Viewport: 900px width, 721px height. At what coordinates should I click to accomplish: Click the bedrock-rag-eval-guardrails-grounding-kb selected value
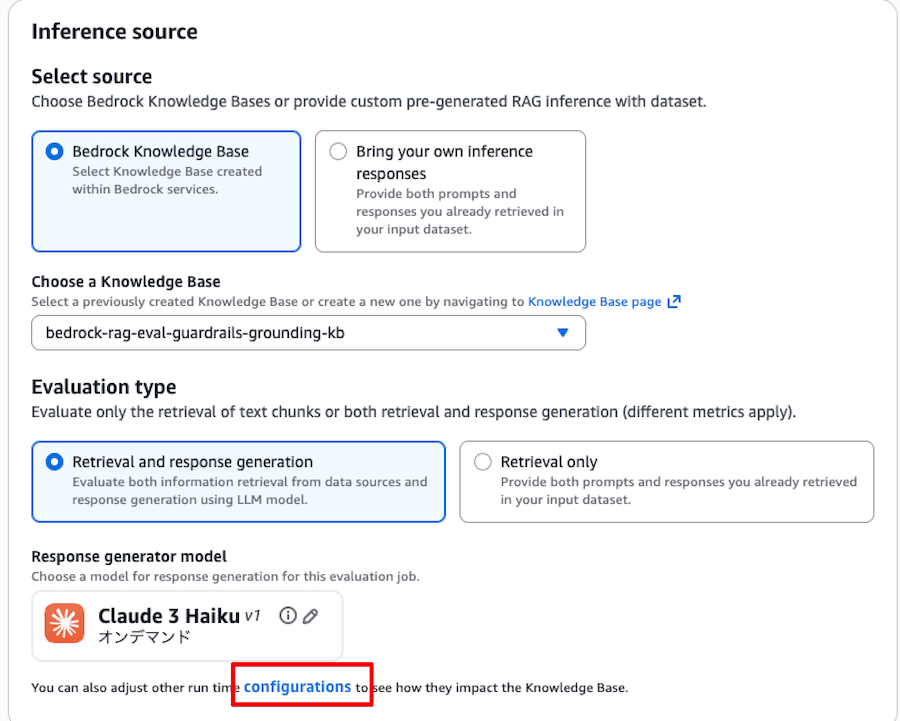[x=195, y=333]
